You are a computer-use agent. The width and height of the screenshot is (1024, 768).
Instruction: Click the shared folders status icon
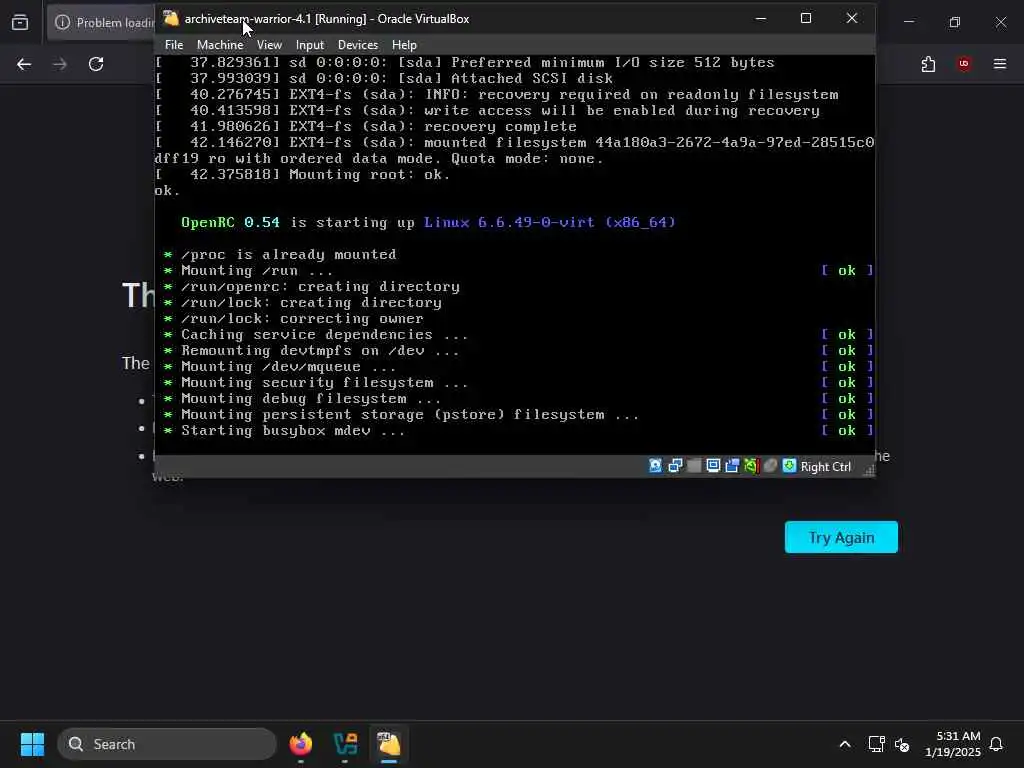pyautogui.click(x=732, y=466)
